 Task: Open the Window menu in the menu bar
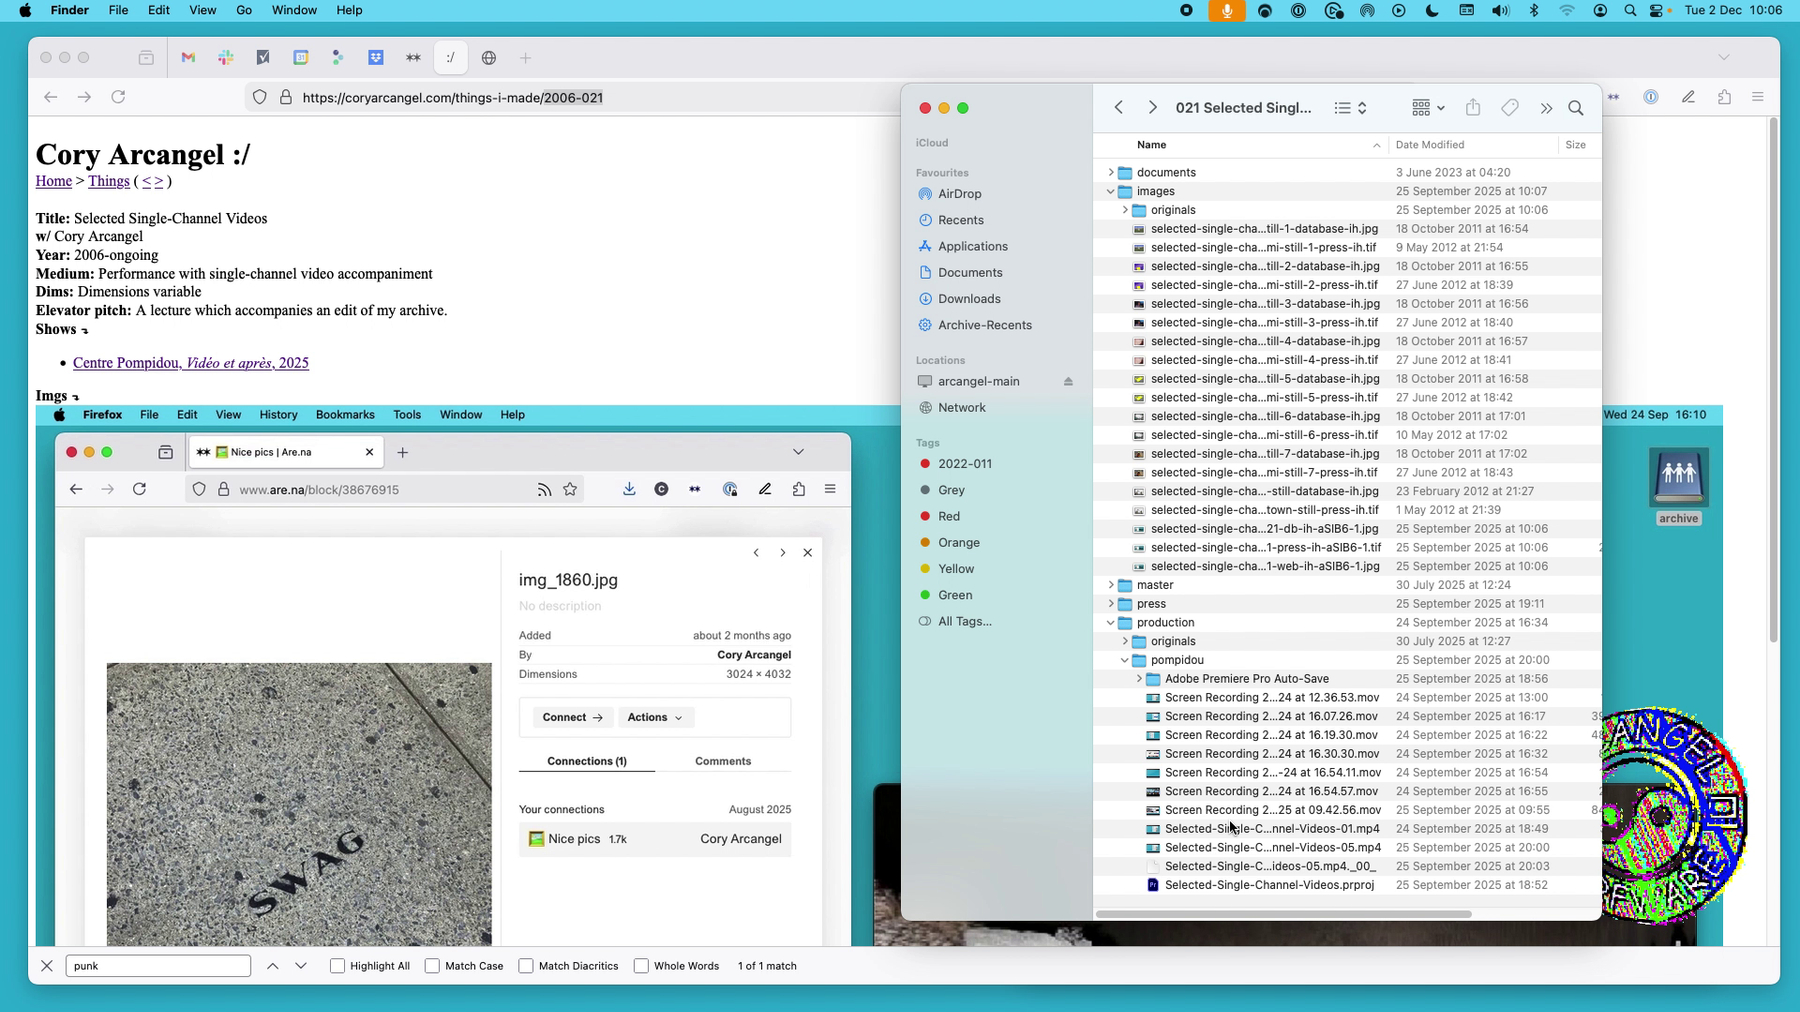[294, 10]
